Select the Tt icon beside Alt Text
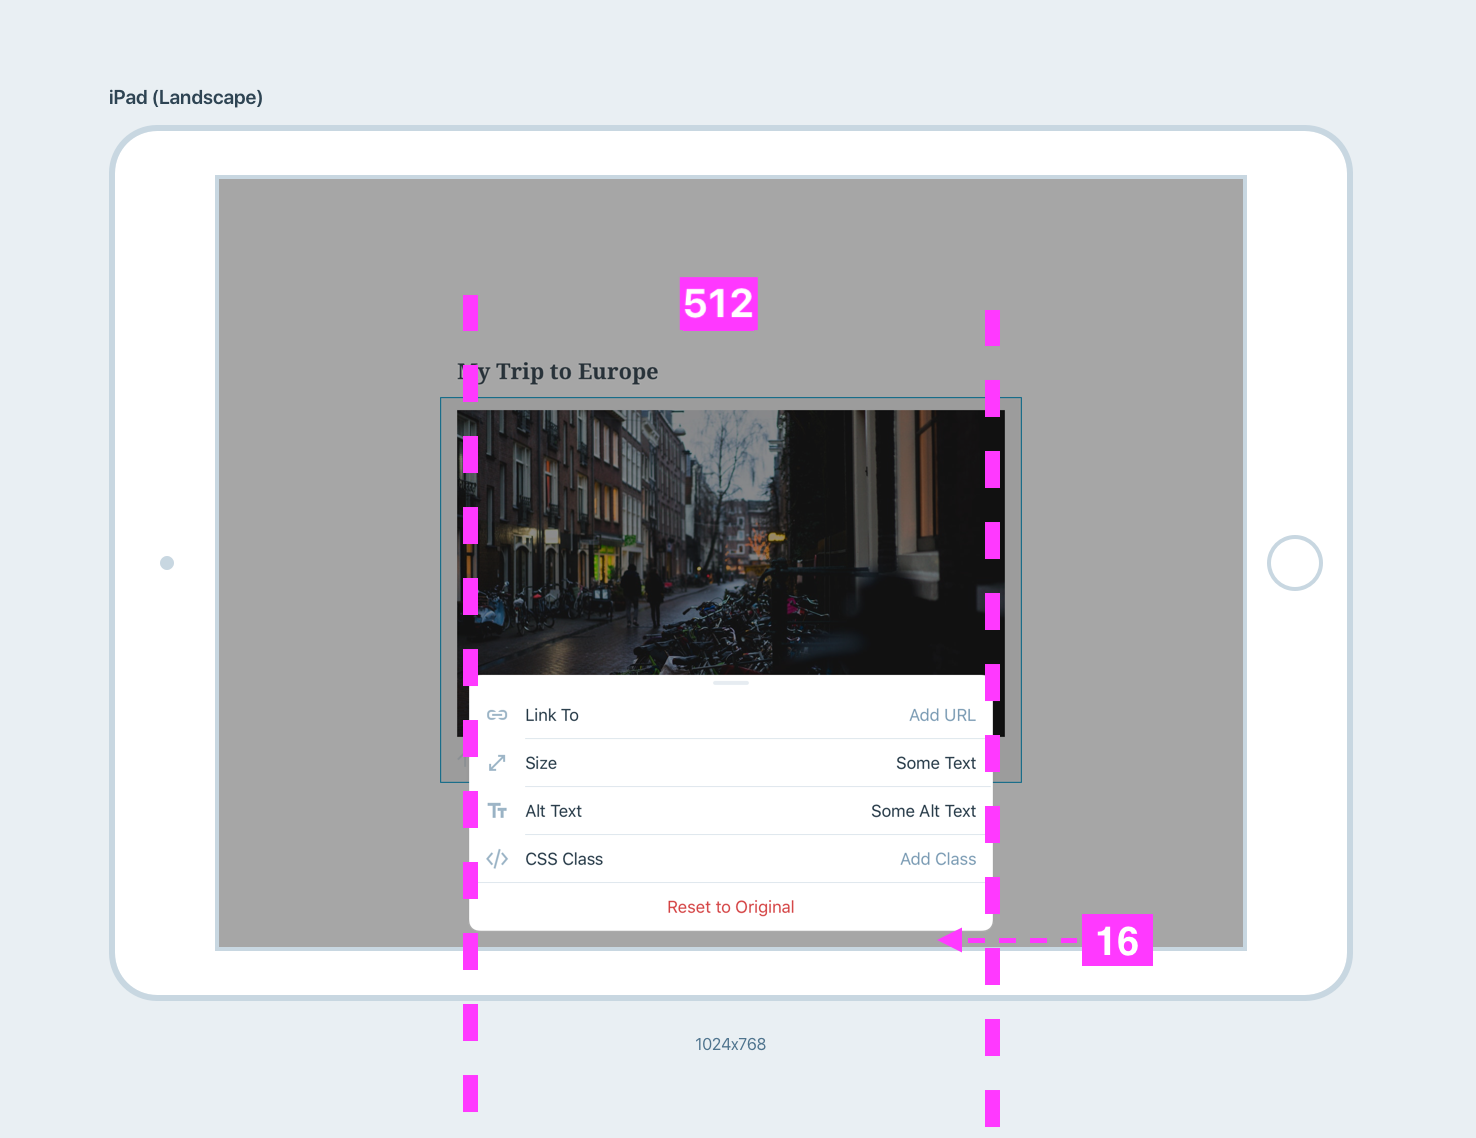Image resolution: width=1476 pixels, height=1138 pixels. pos(497,810)
